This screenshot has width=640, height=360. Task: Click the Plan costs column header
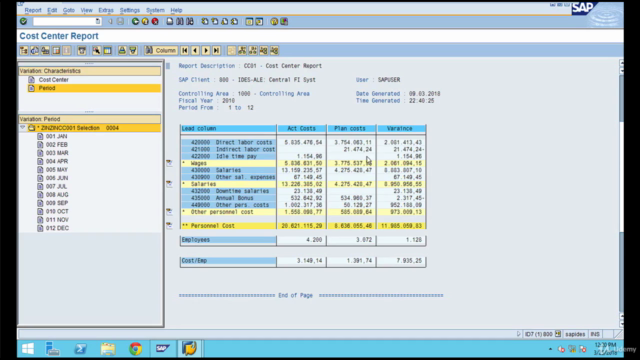[351, 128]
